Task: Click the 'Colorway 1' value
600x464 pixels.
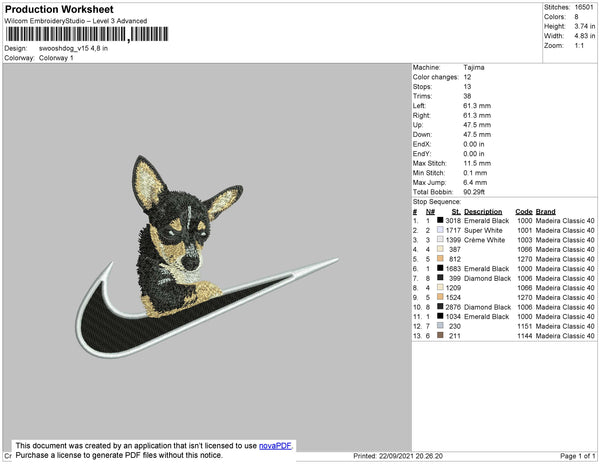Action: (x=56, y=58)
